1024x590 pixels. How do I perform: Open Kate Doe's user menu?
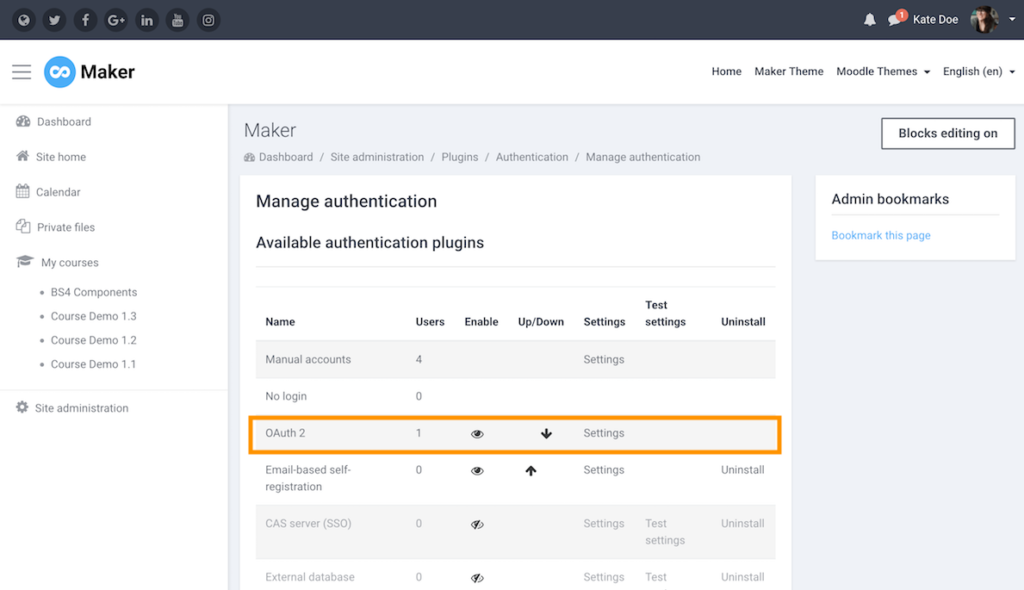[935, 19]
